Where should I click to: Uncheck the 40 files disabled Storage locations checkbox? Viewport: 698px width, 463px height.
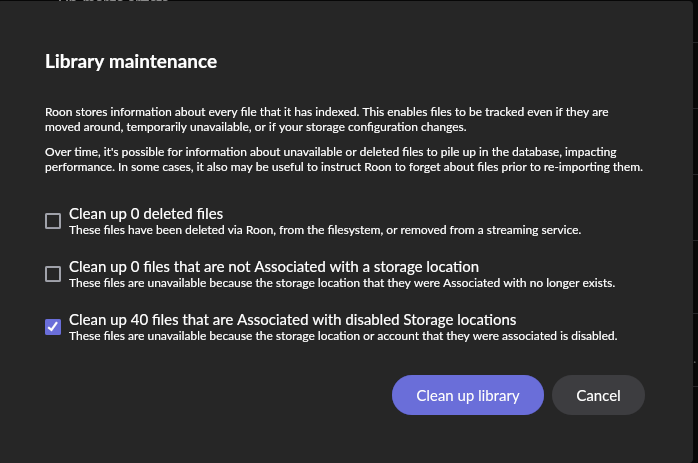(x=53, y=327)
